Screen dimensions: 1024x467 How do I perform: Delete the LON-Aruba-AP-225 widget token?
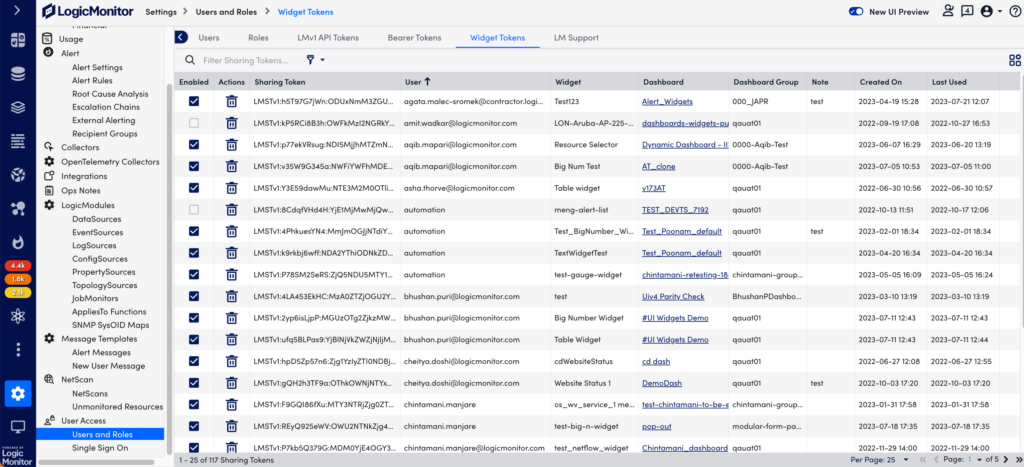pos(231,123)
